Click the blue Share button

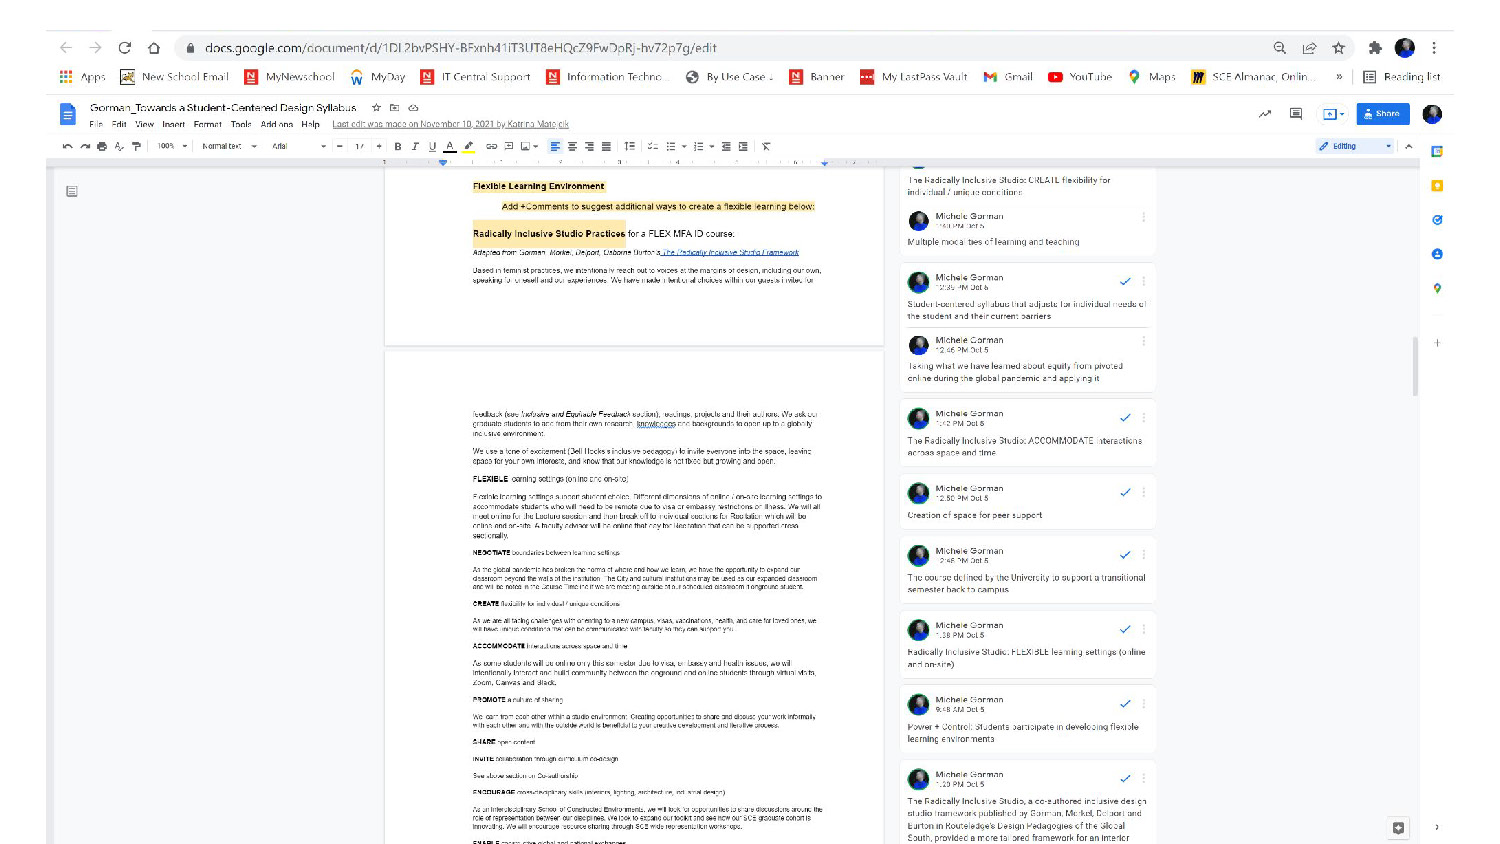click(x=1382, y=114)
